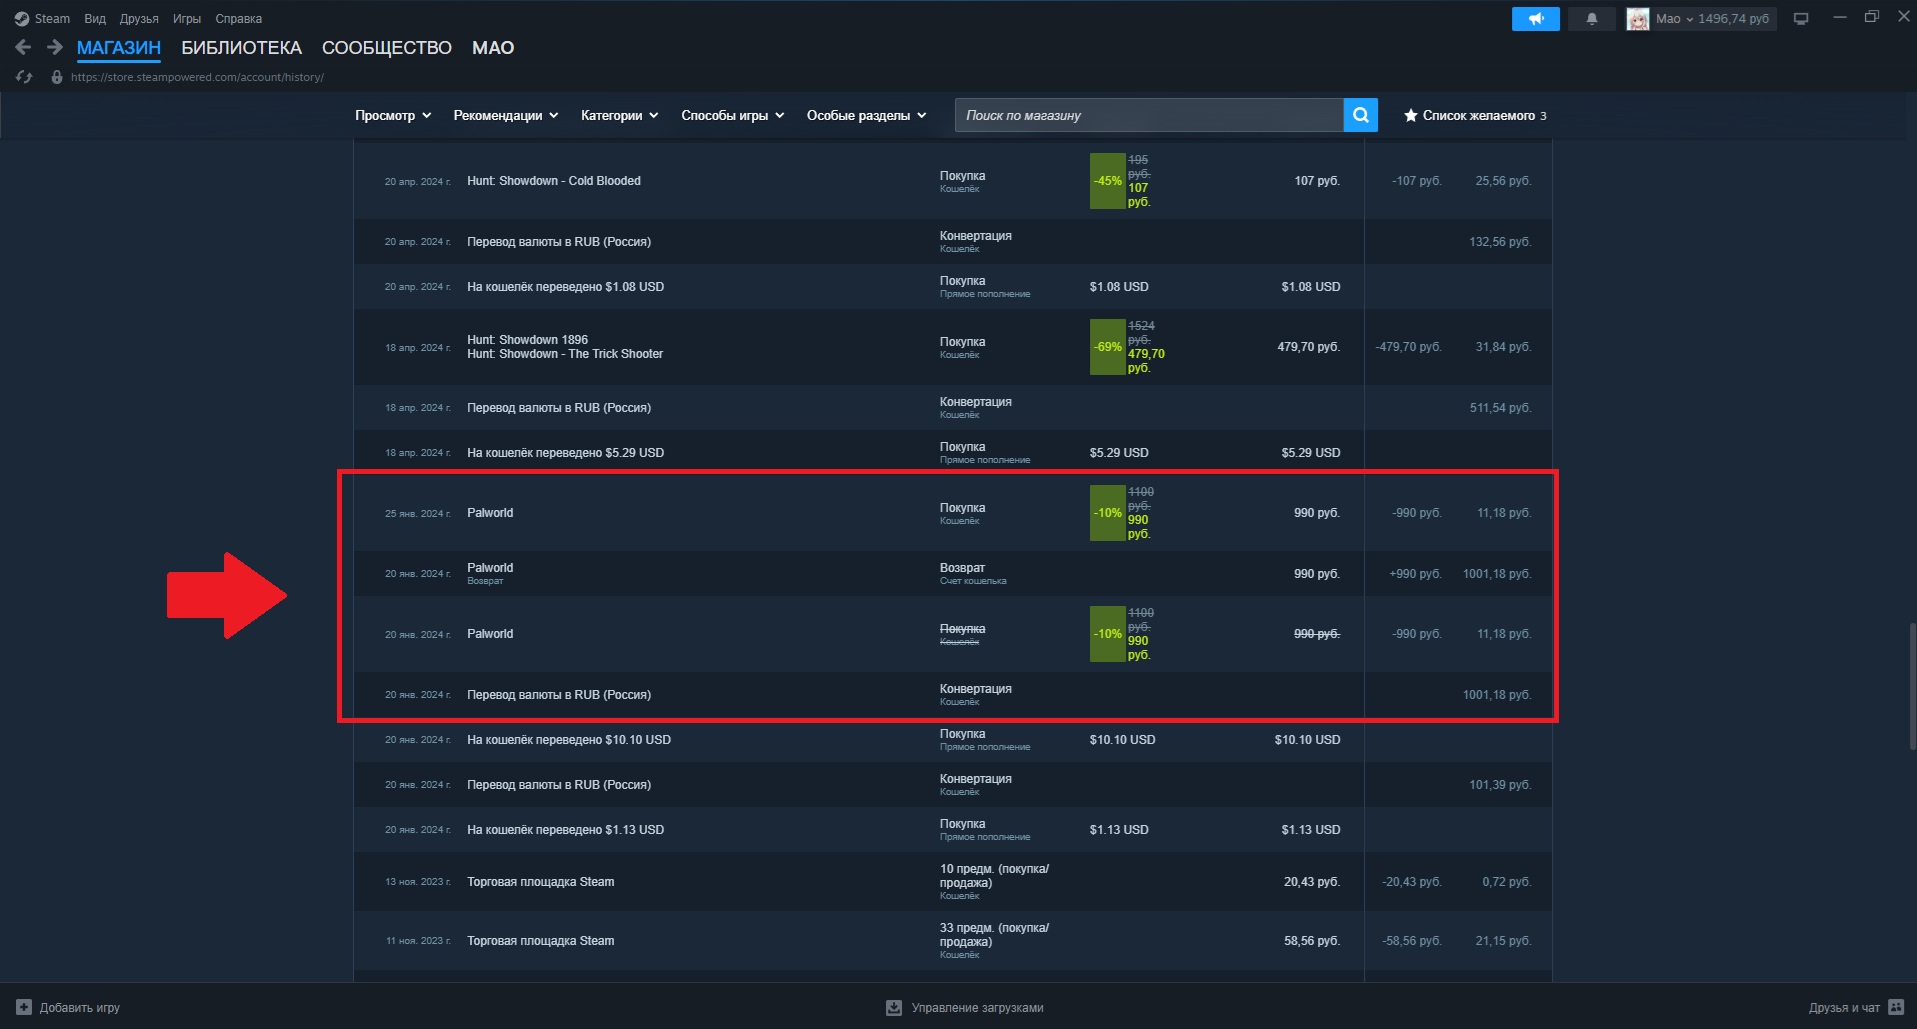The image size is (1917, 1029).
Task: Select the 20,43 руб. total
Action: pyautogui.click(x=1312, y=882)
